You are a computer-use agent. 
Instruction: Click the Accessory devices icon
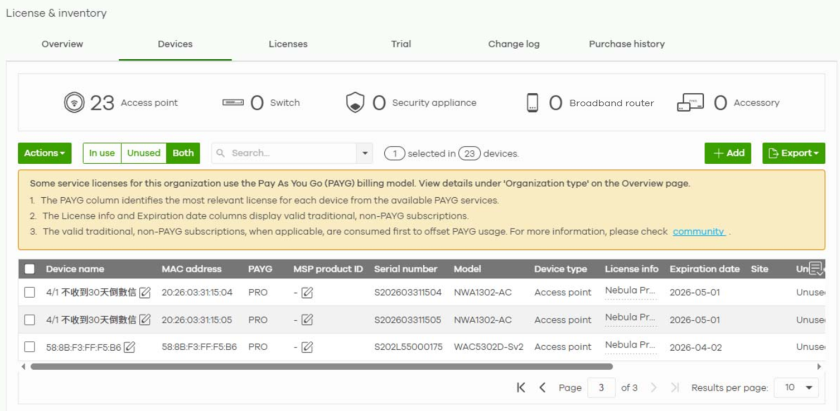pyautogui.click(x=691, y=103)
